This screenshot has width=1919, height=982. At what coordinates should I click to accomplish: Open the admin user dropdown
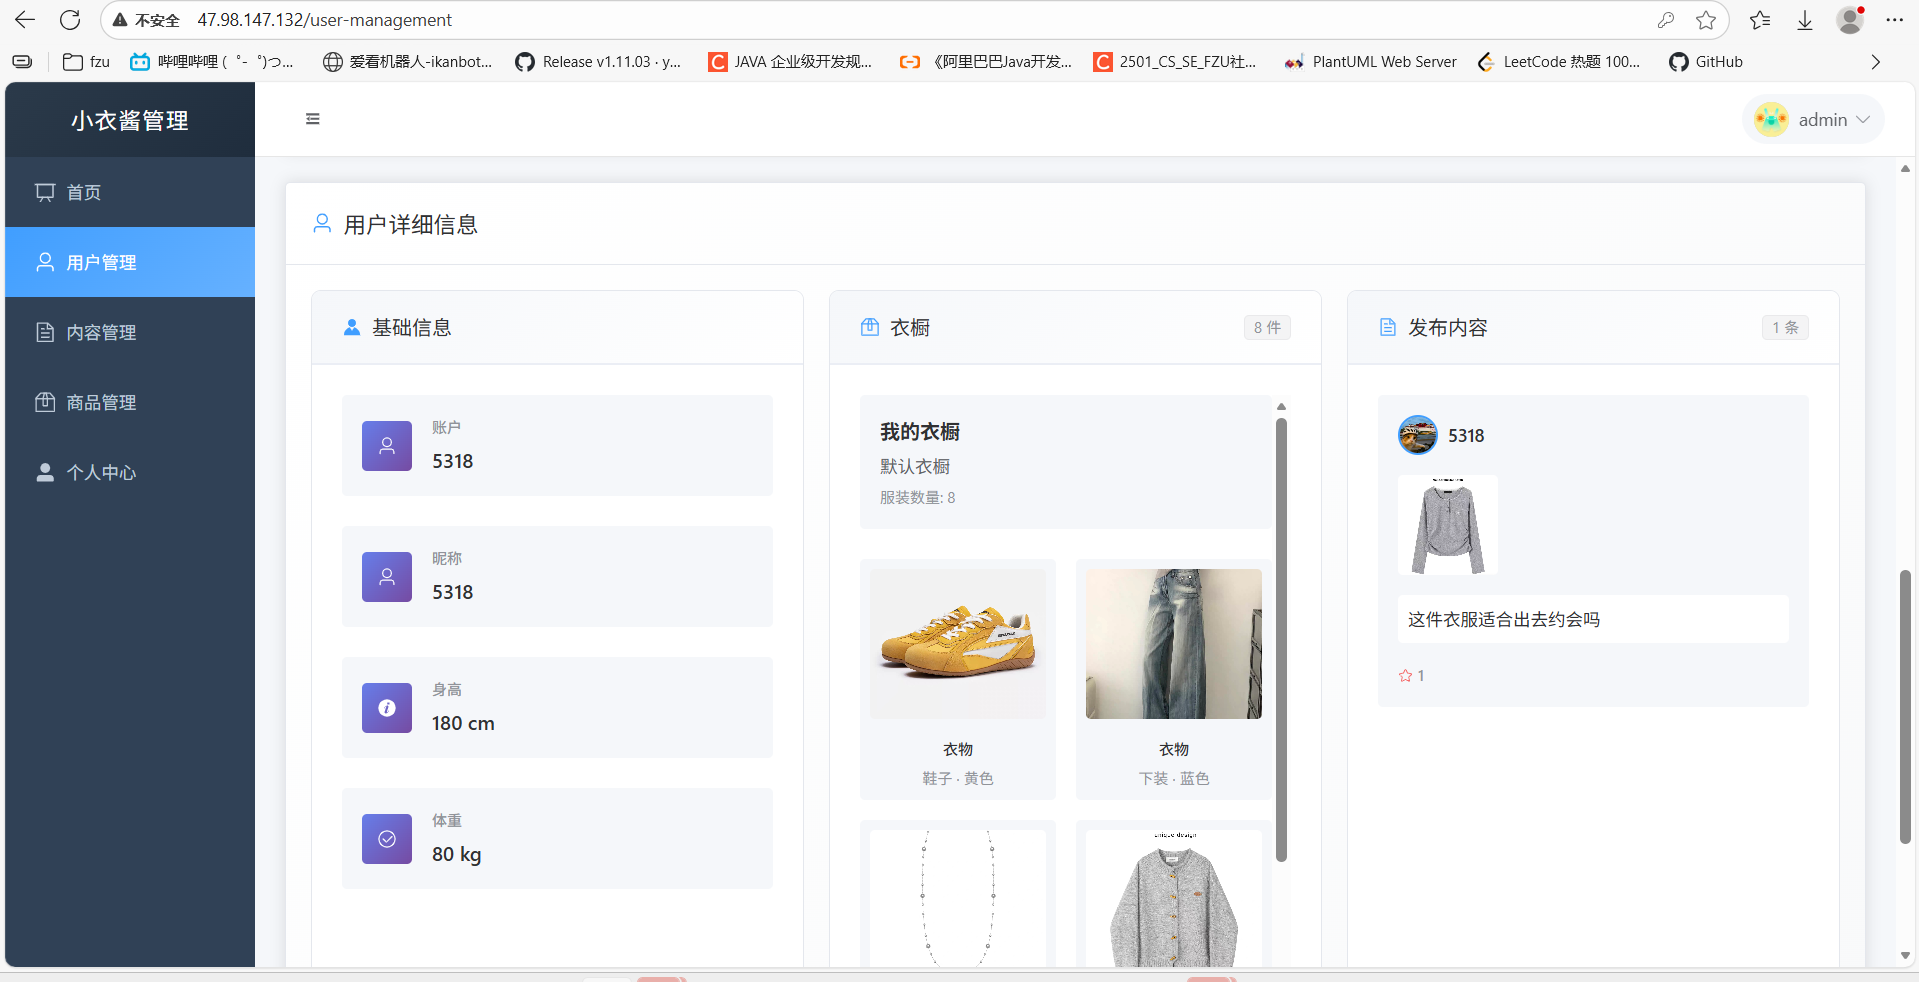[x=1813, y=119]
